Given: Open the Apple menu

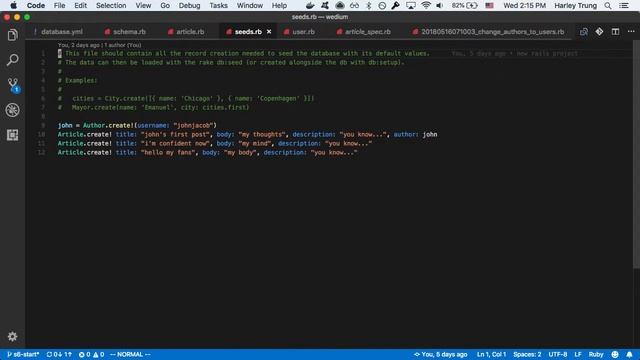Looking at the screenshot, I should pos(13,6).
